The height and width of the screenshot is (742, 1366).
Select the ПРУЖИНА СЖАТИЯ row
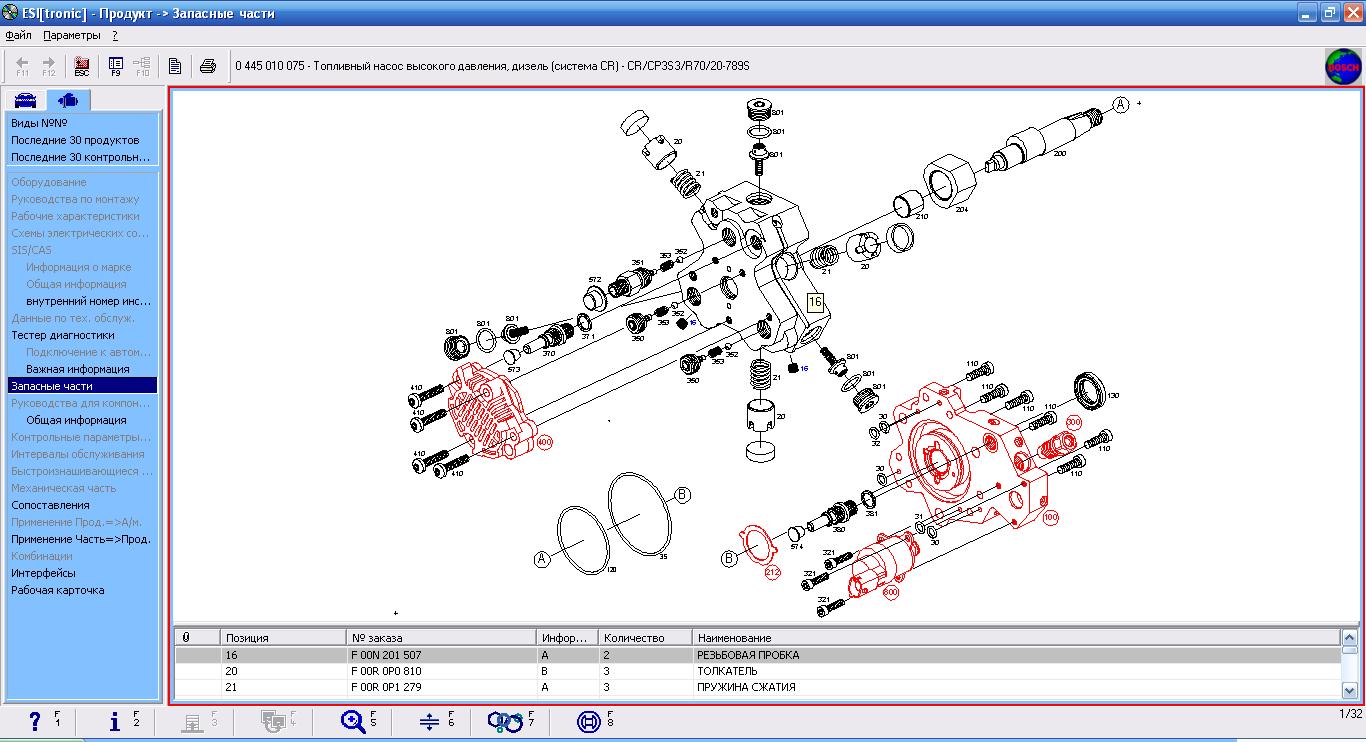tap(757, 687)
